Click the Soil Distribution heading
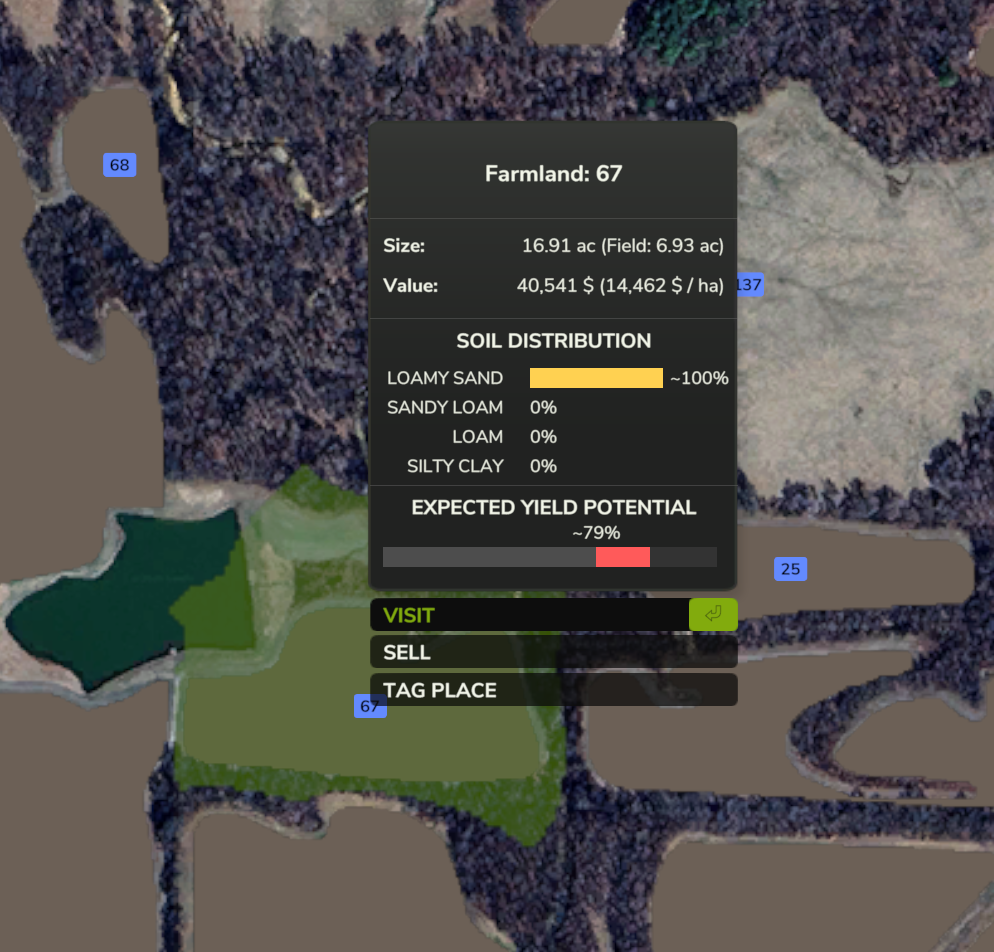 (x=553, y=341)
